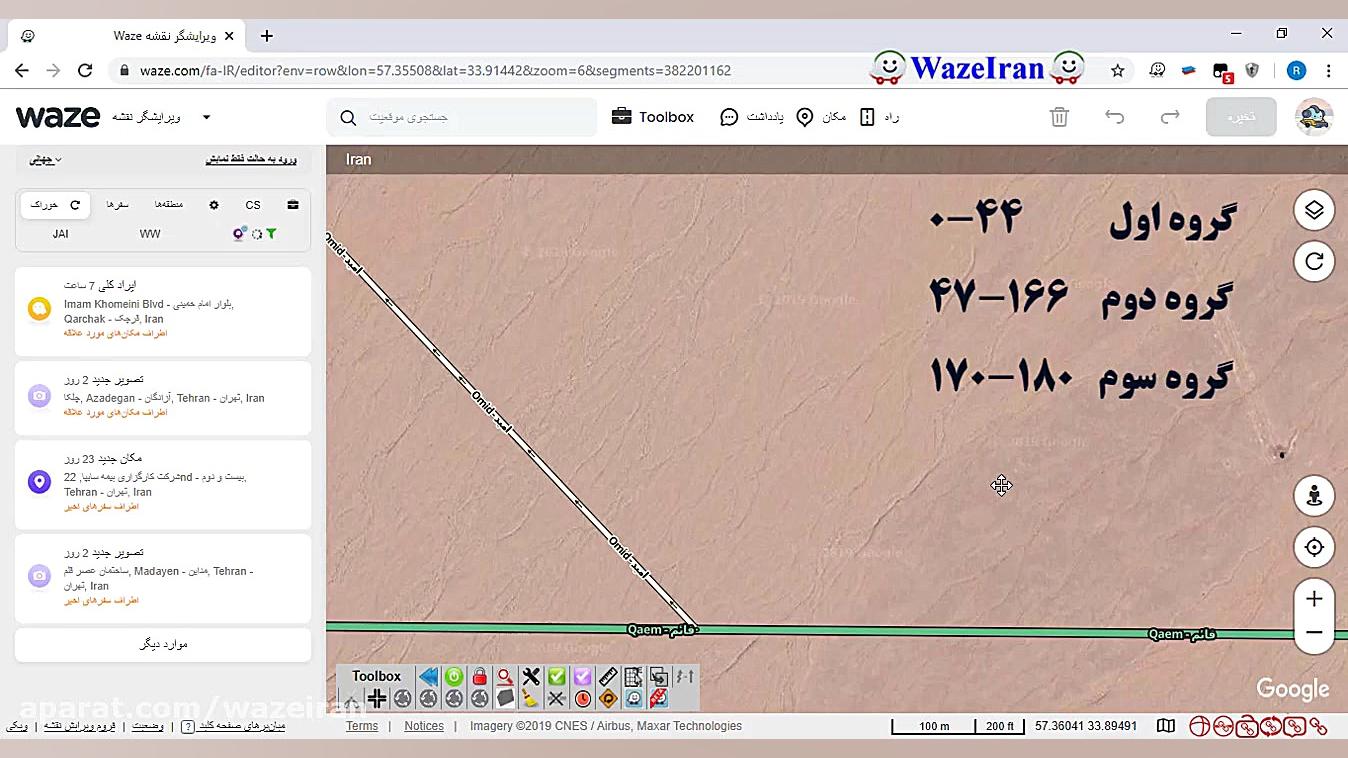The image size is (1348, 758).
Task: Click the purple checkmark Toolbox icon
Action: click(x=582, y=677)
